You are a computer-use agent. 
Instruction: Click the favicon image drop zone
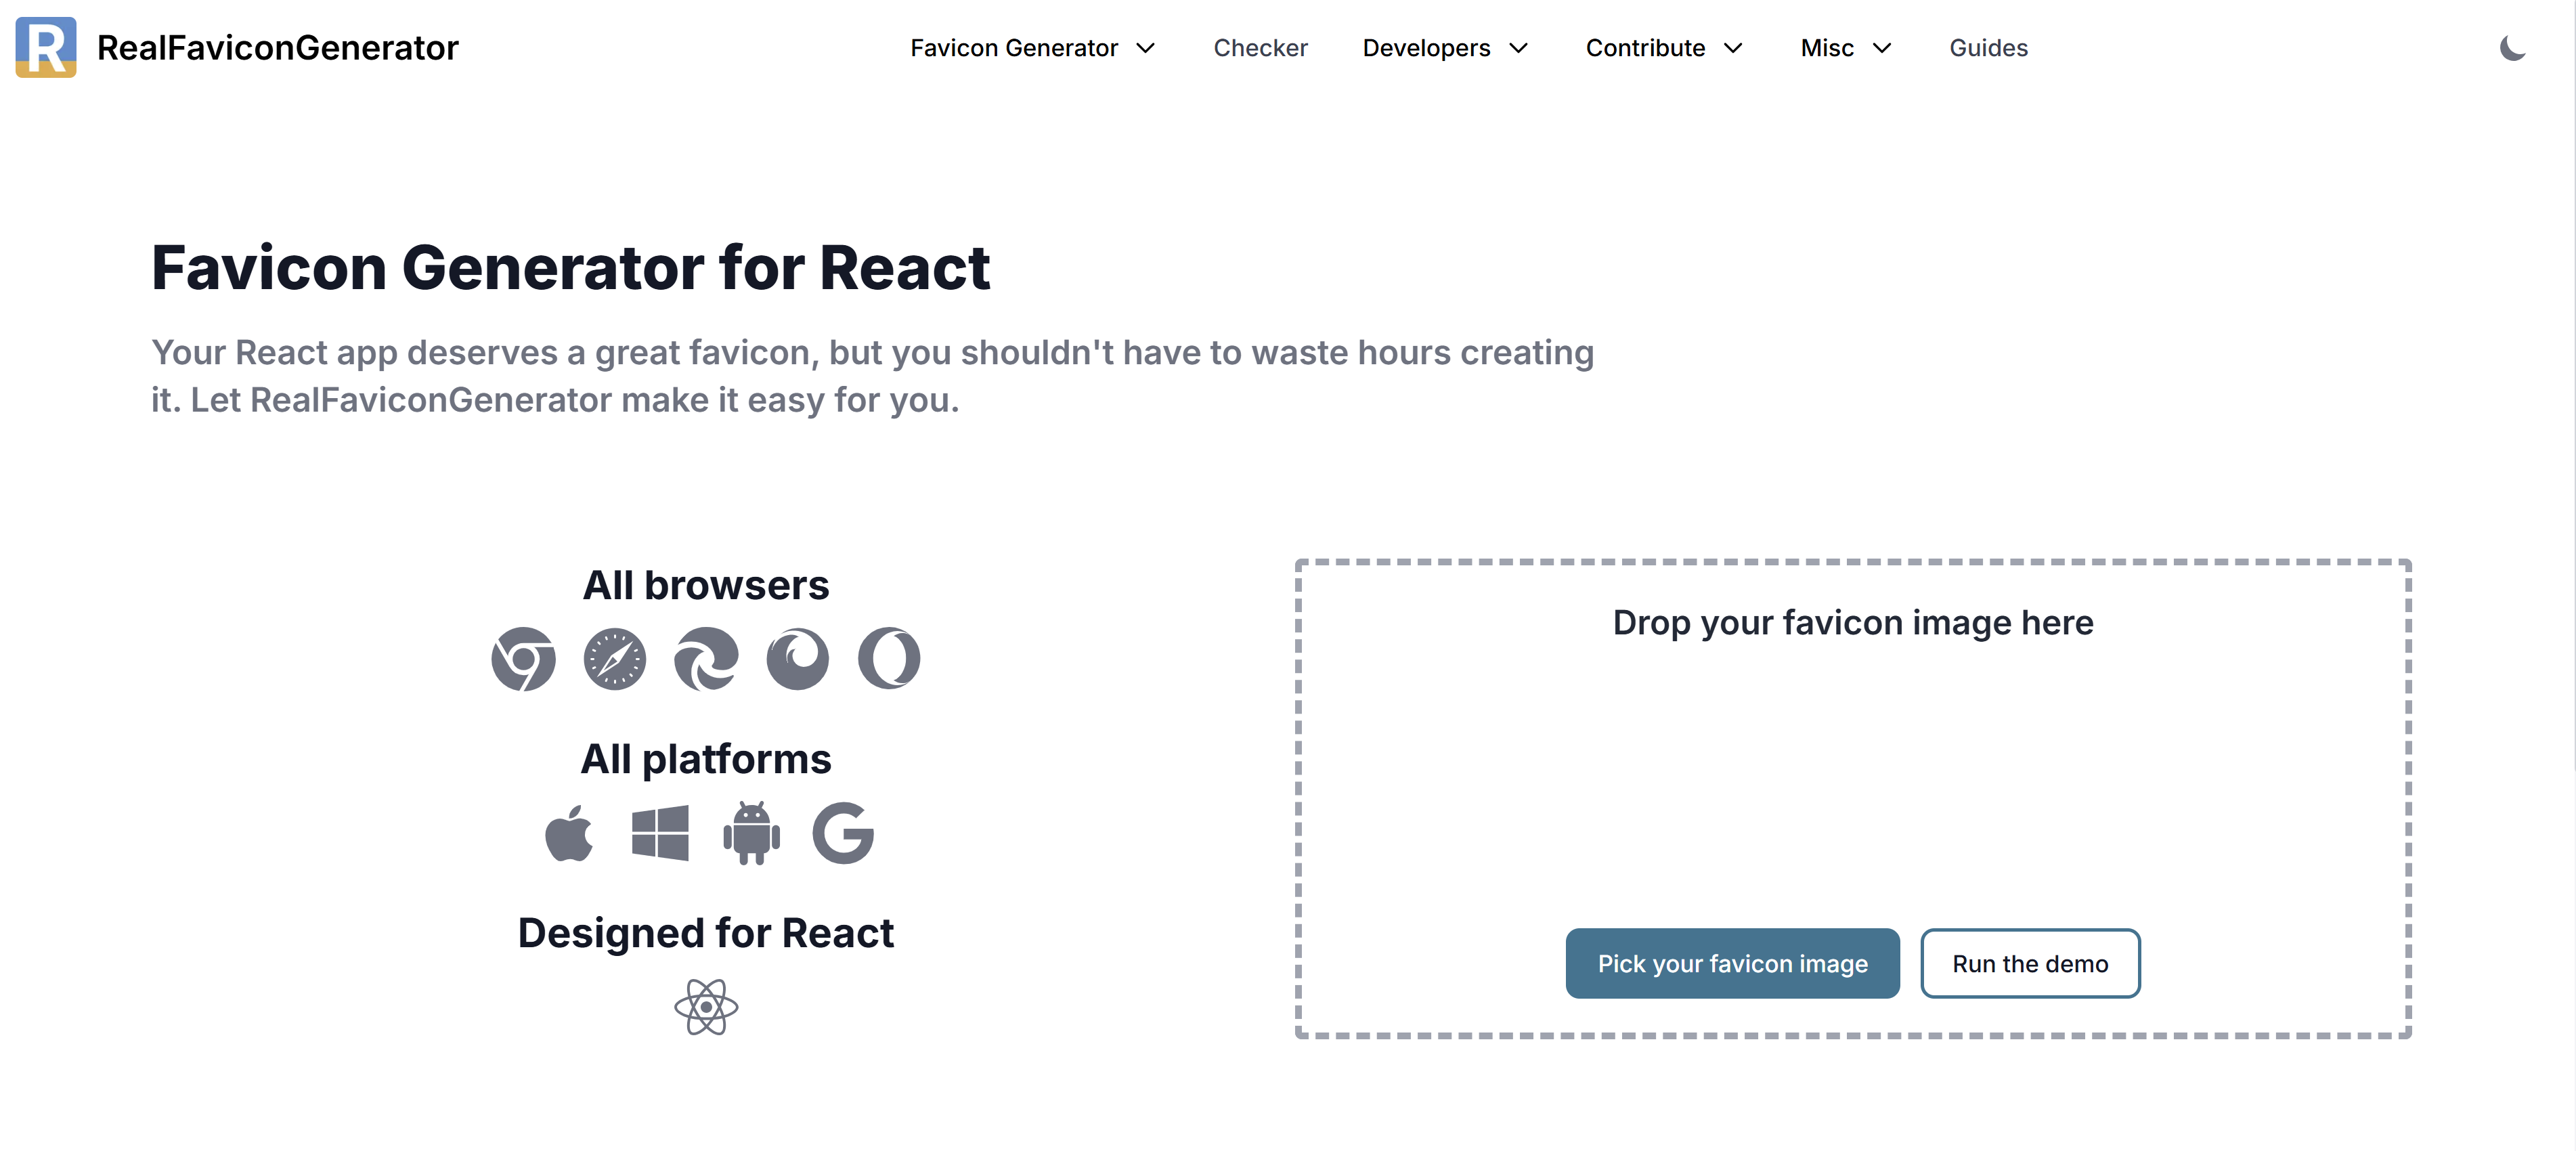click(1853, 798)
